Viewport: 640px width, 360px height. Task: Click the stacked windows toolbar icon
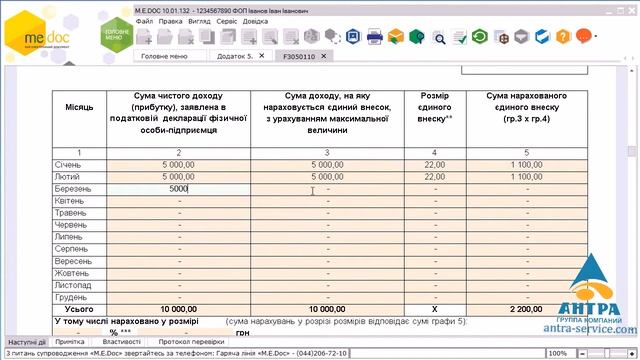click(228, 37)
